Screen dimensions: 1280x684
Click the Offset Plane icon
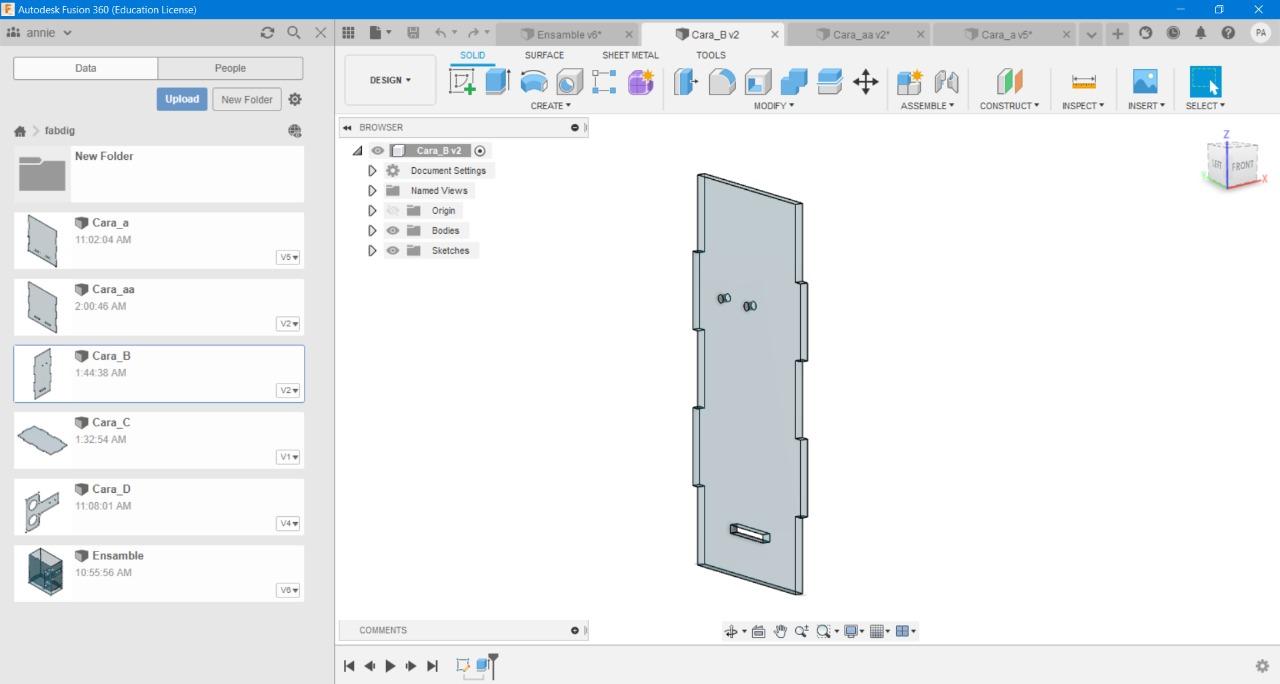pos(1010,82)
